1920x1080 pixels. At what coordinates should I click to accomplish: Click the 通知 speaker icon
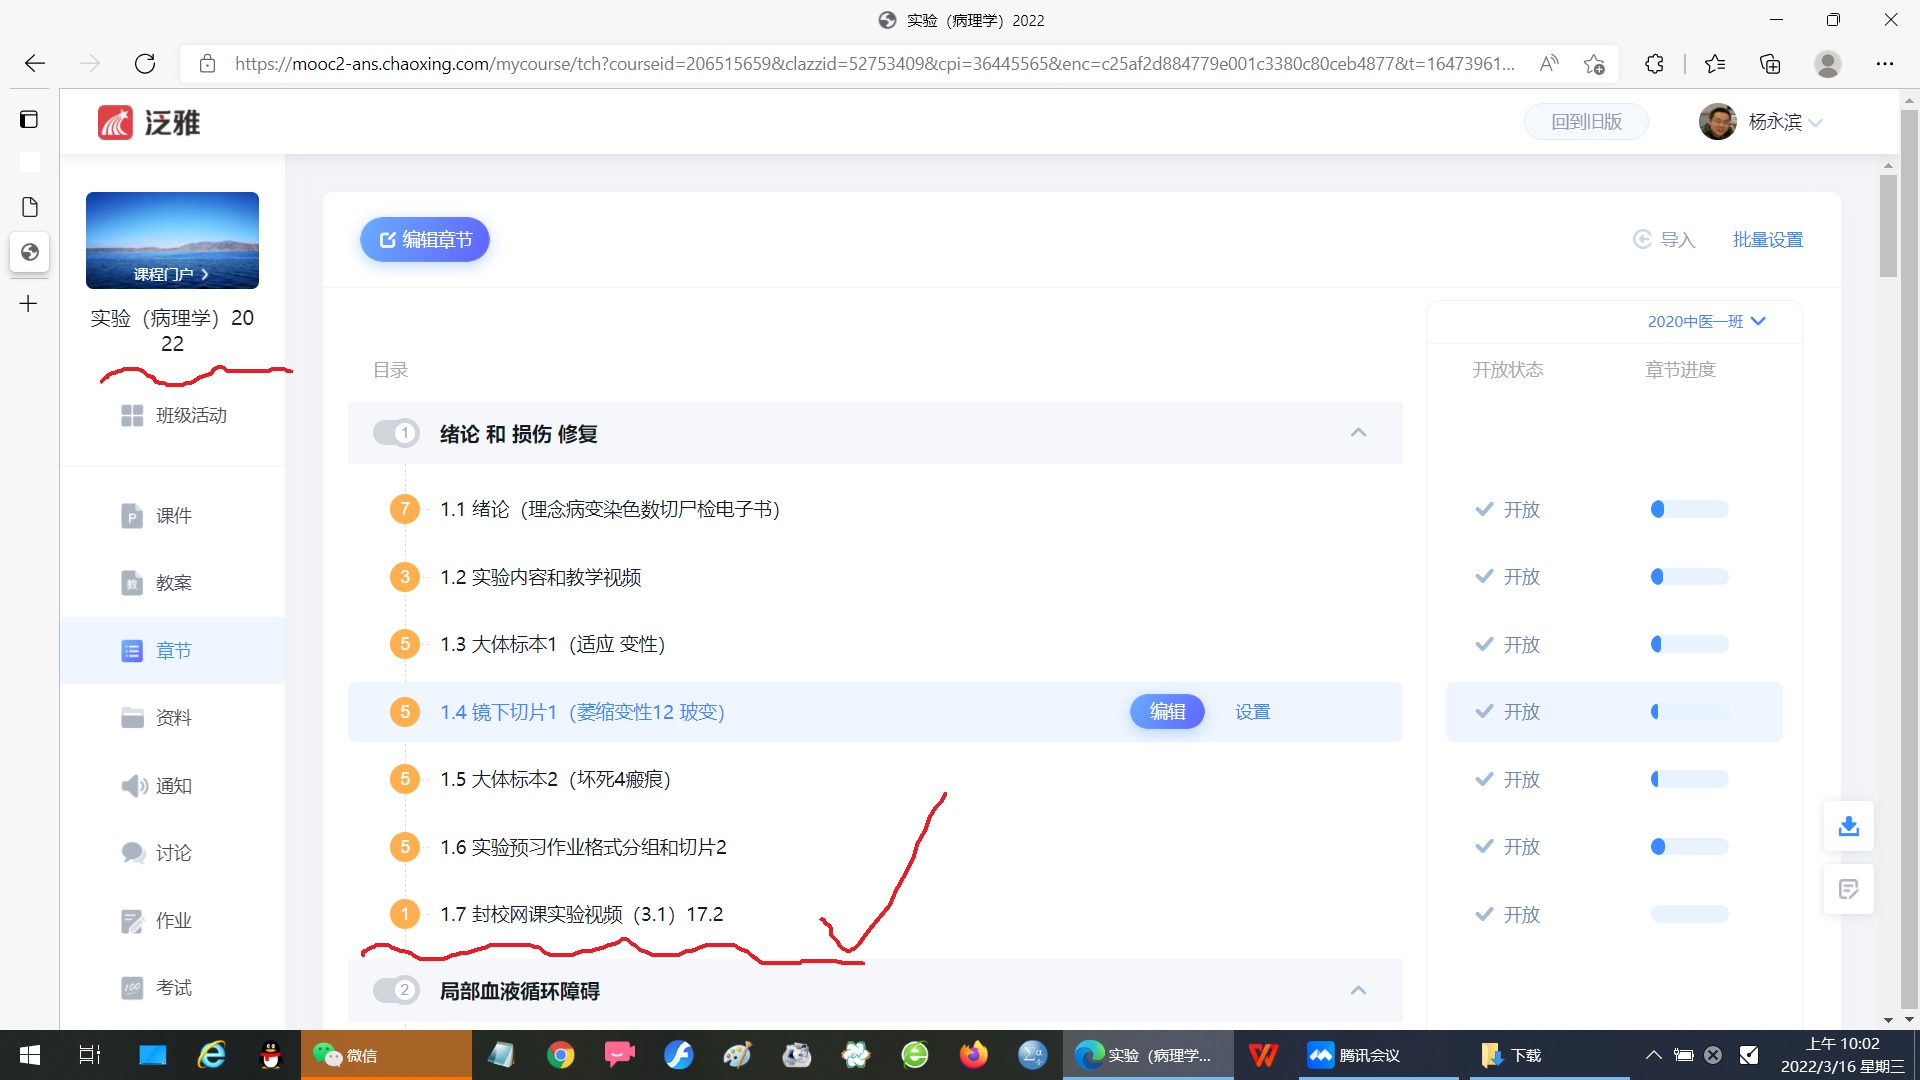click(x=133, y=786)
